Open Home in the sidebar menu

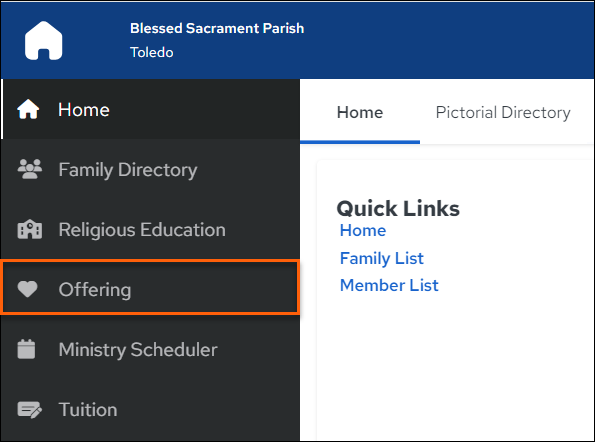150,109
